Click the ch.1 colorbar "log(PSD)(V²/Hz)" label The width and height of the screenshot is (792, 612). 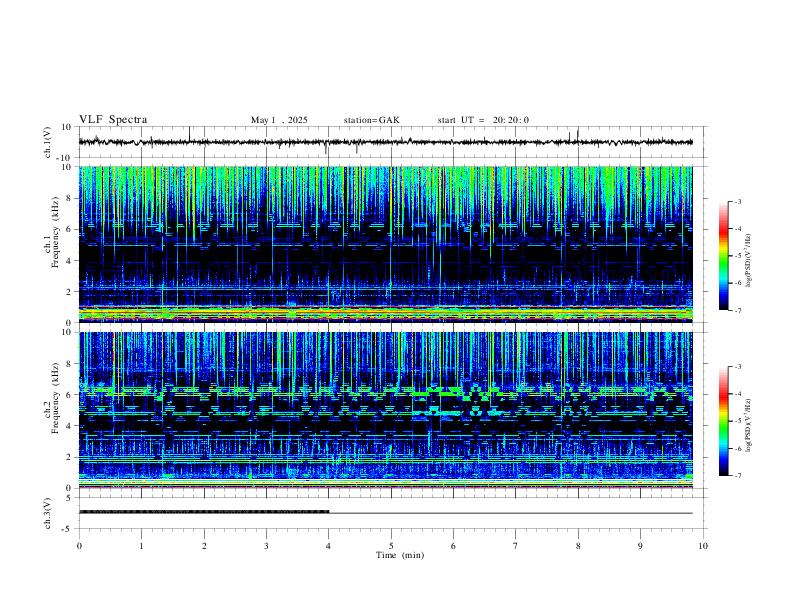748,261
